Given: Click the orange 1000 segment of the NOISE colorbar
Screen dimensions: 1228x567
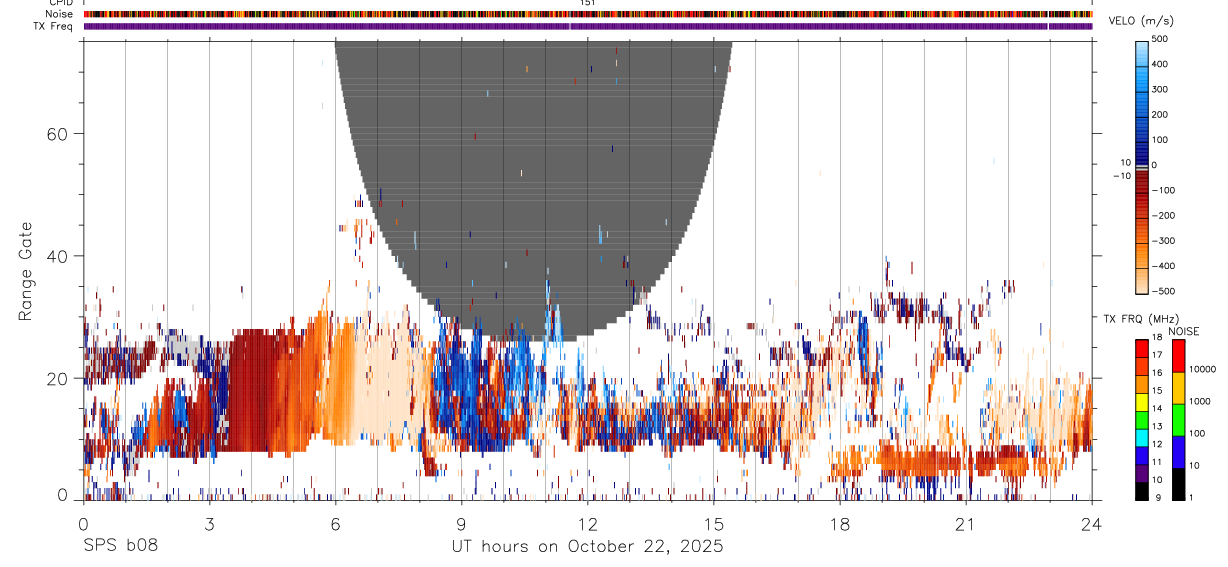Looking at the screenshot, I should coord(1178,387).
